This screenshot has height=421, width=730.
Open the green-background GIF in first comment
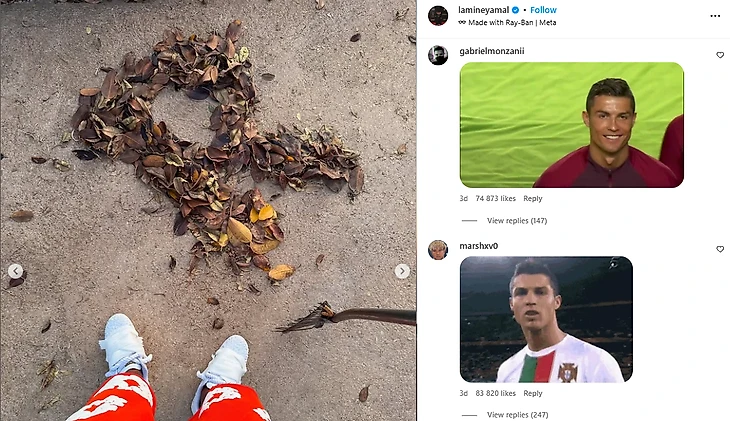coord(572,125)
